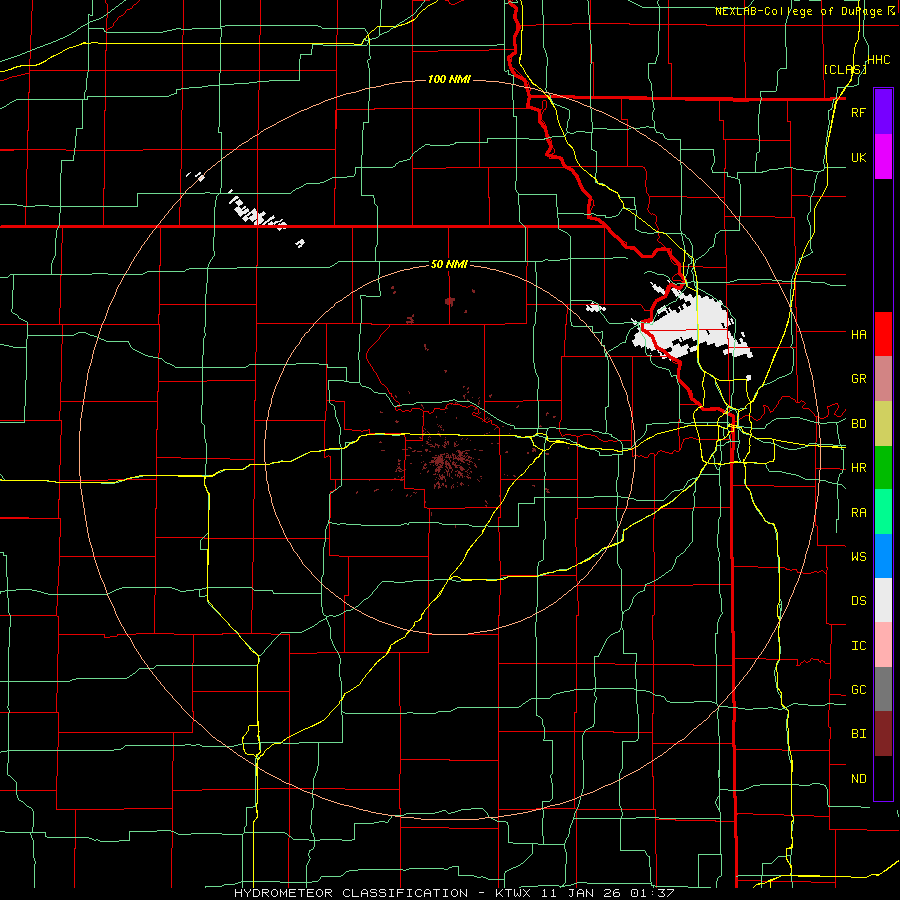Viewport: 900px width, 900px height.
Task: Click the GR legend label
Action: tap(858, 379)
